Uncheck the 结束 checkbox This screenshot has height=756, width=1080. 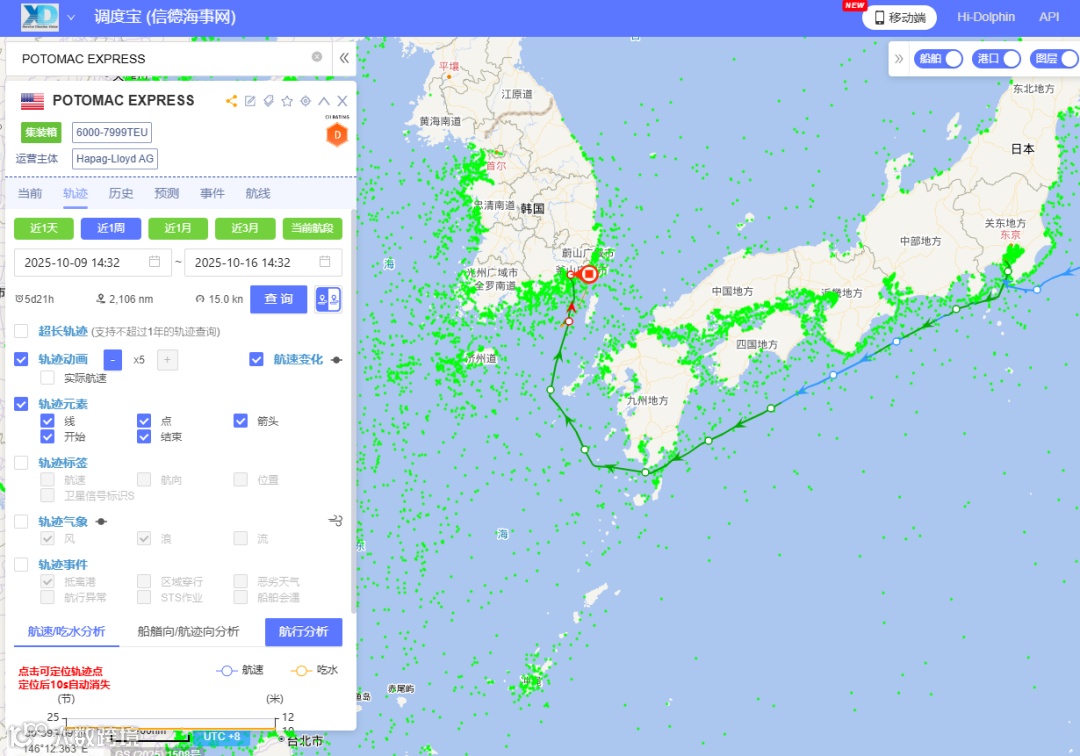point(144,437)
